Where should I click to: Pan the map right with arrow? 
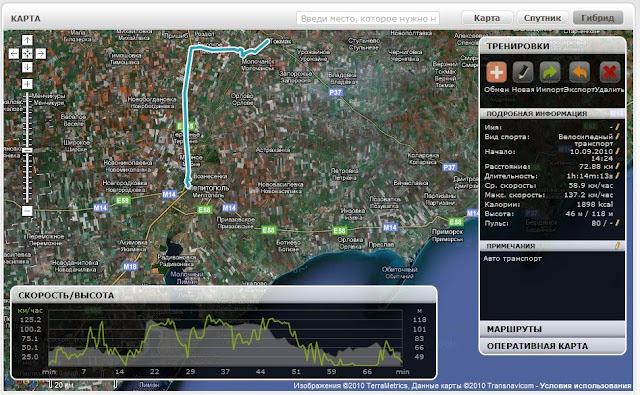[x=41, y=53]
